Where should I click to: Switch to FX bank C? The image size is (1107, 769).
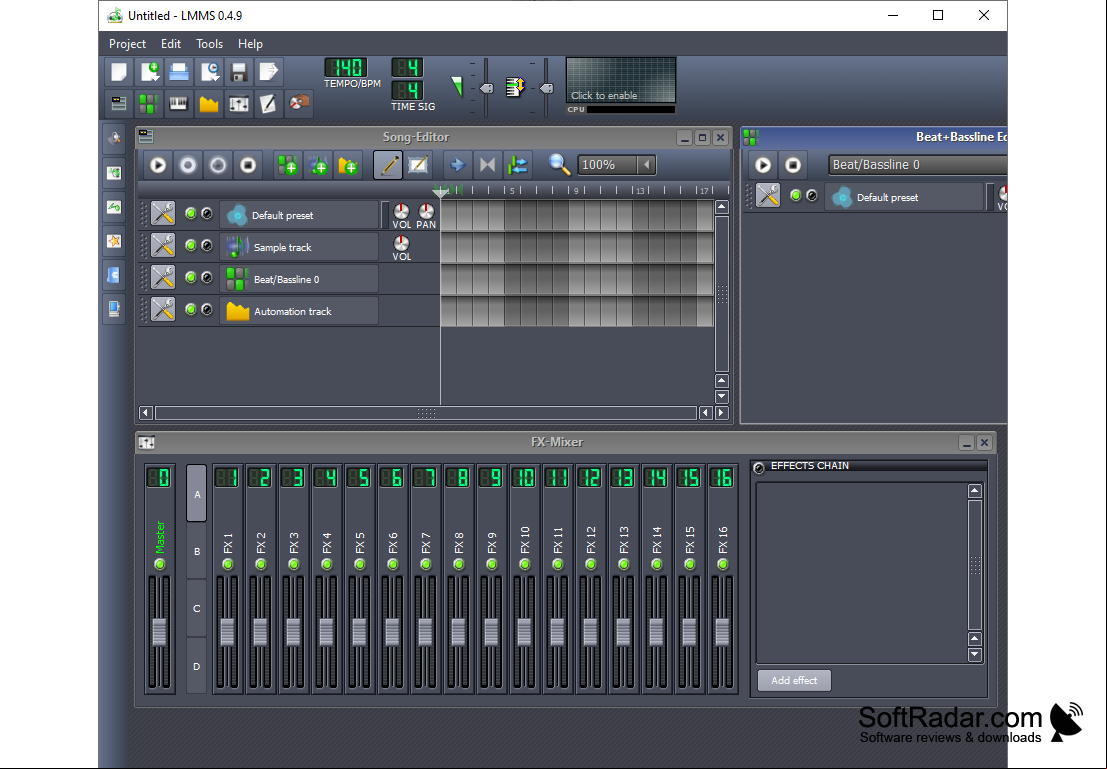197,609
